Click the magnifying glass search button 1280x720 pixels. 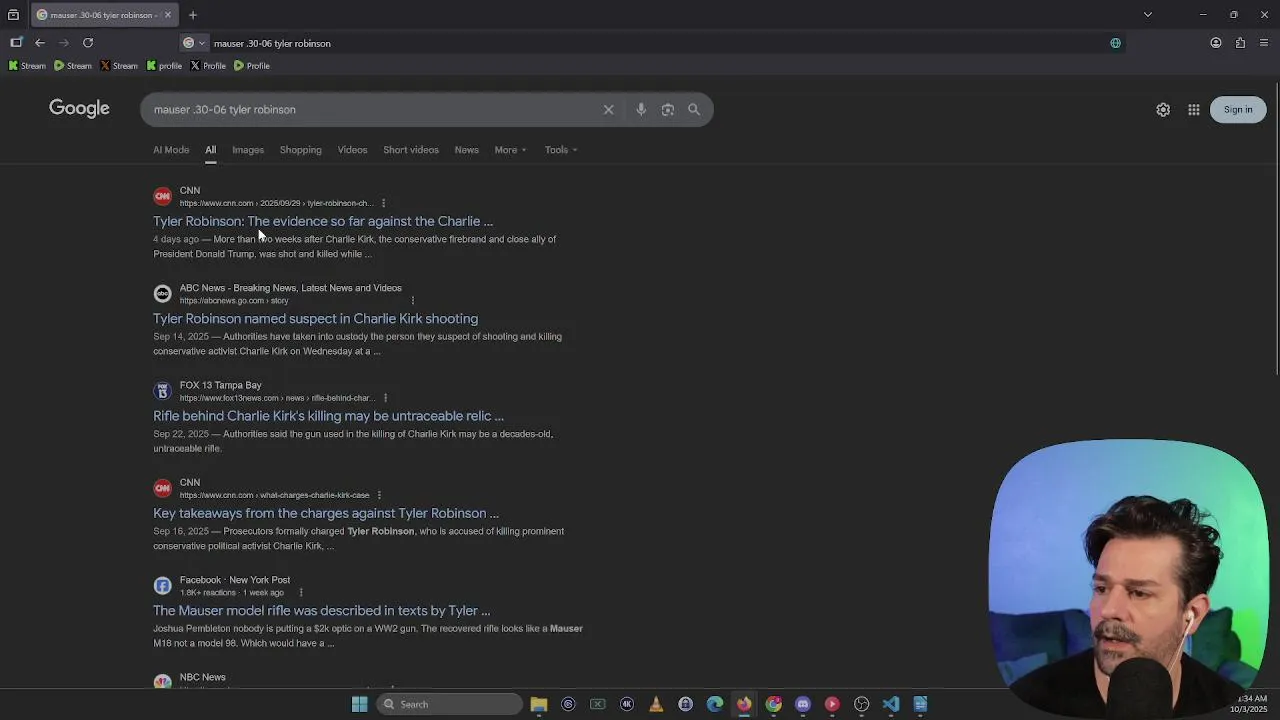[x=694, y=110]
